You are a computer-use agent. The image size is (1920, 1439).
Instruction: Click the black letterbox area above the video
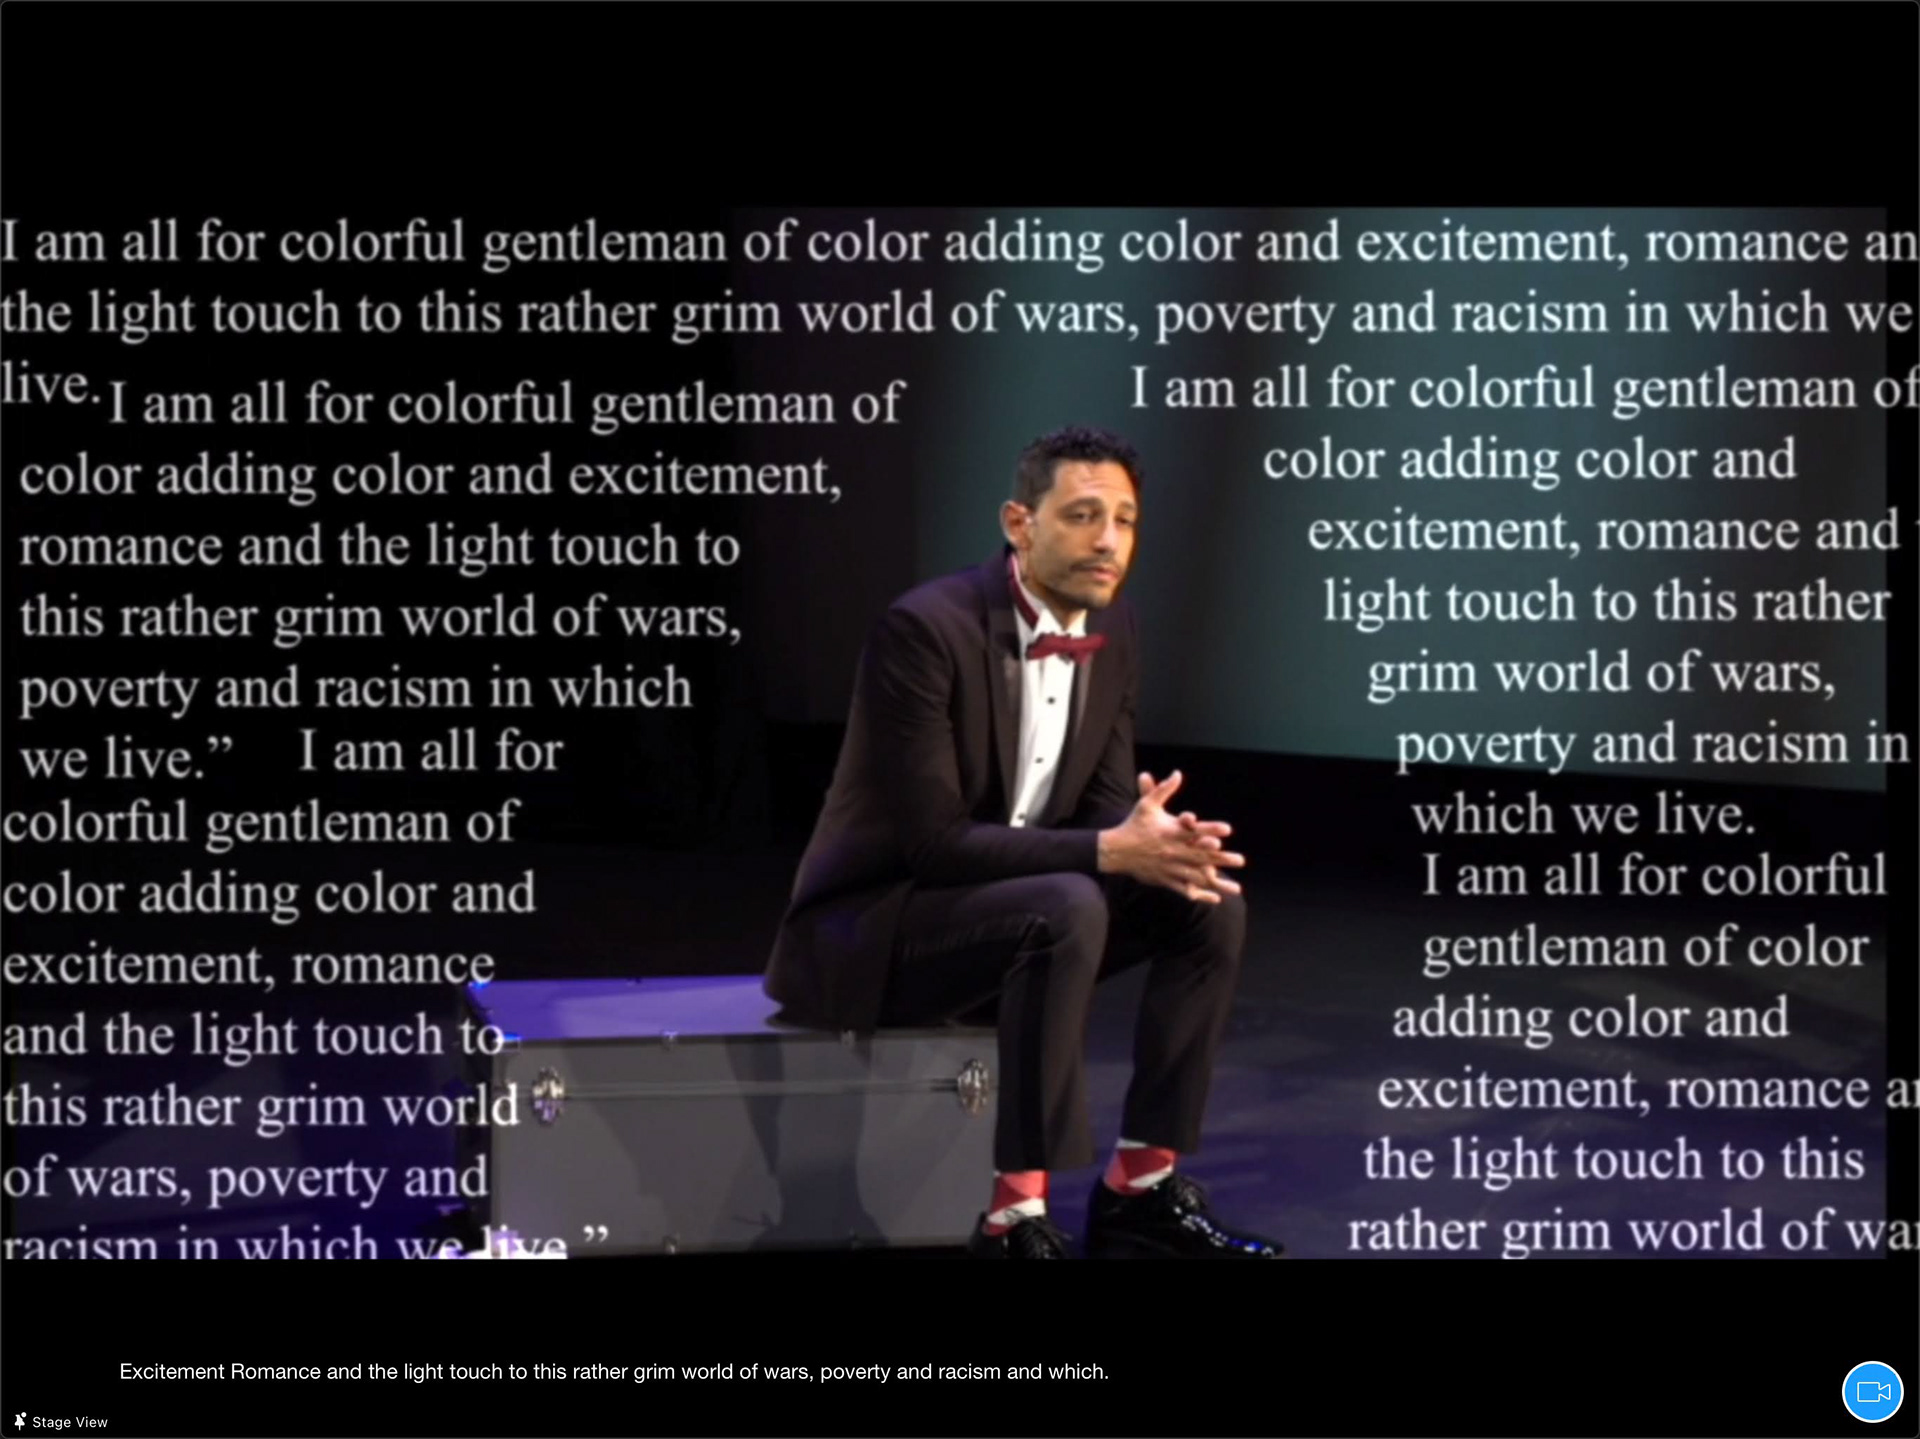click(x=960, y=100)
